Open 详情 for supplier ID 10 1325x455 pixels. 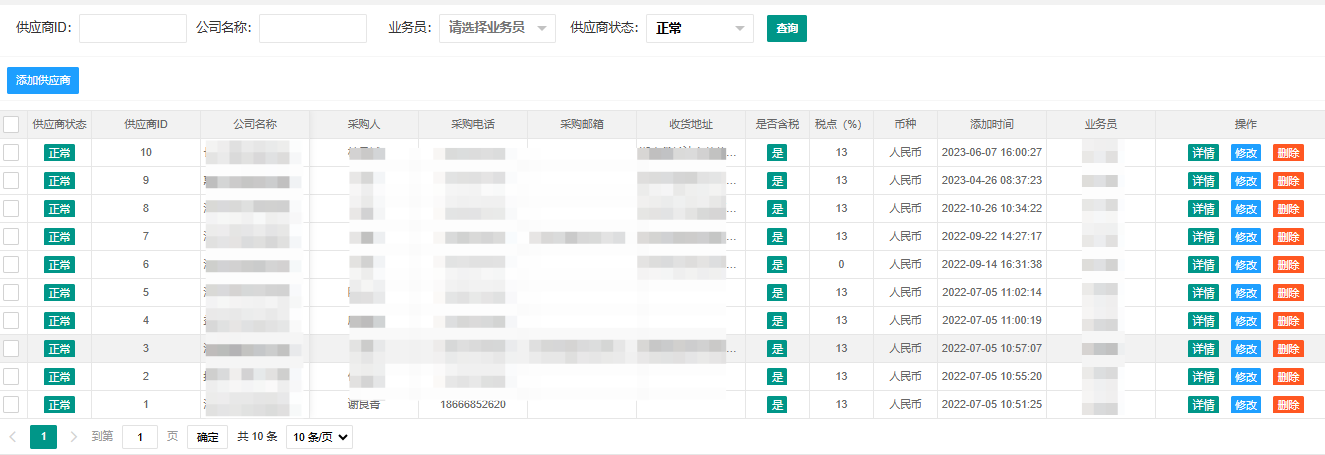click(1203, 153)
